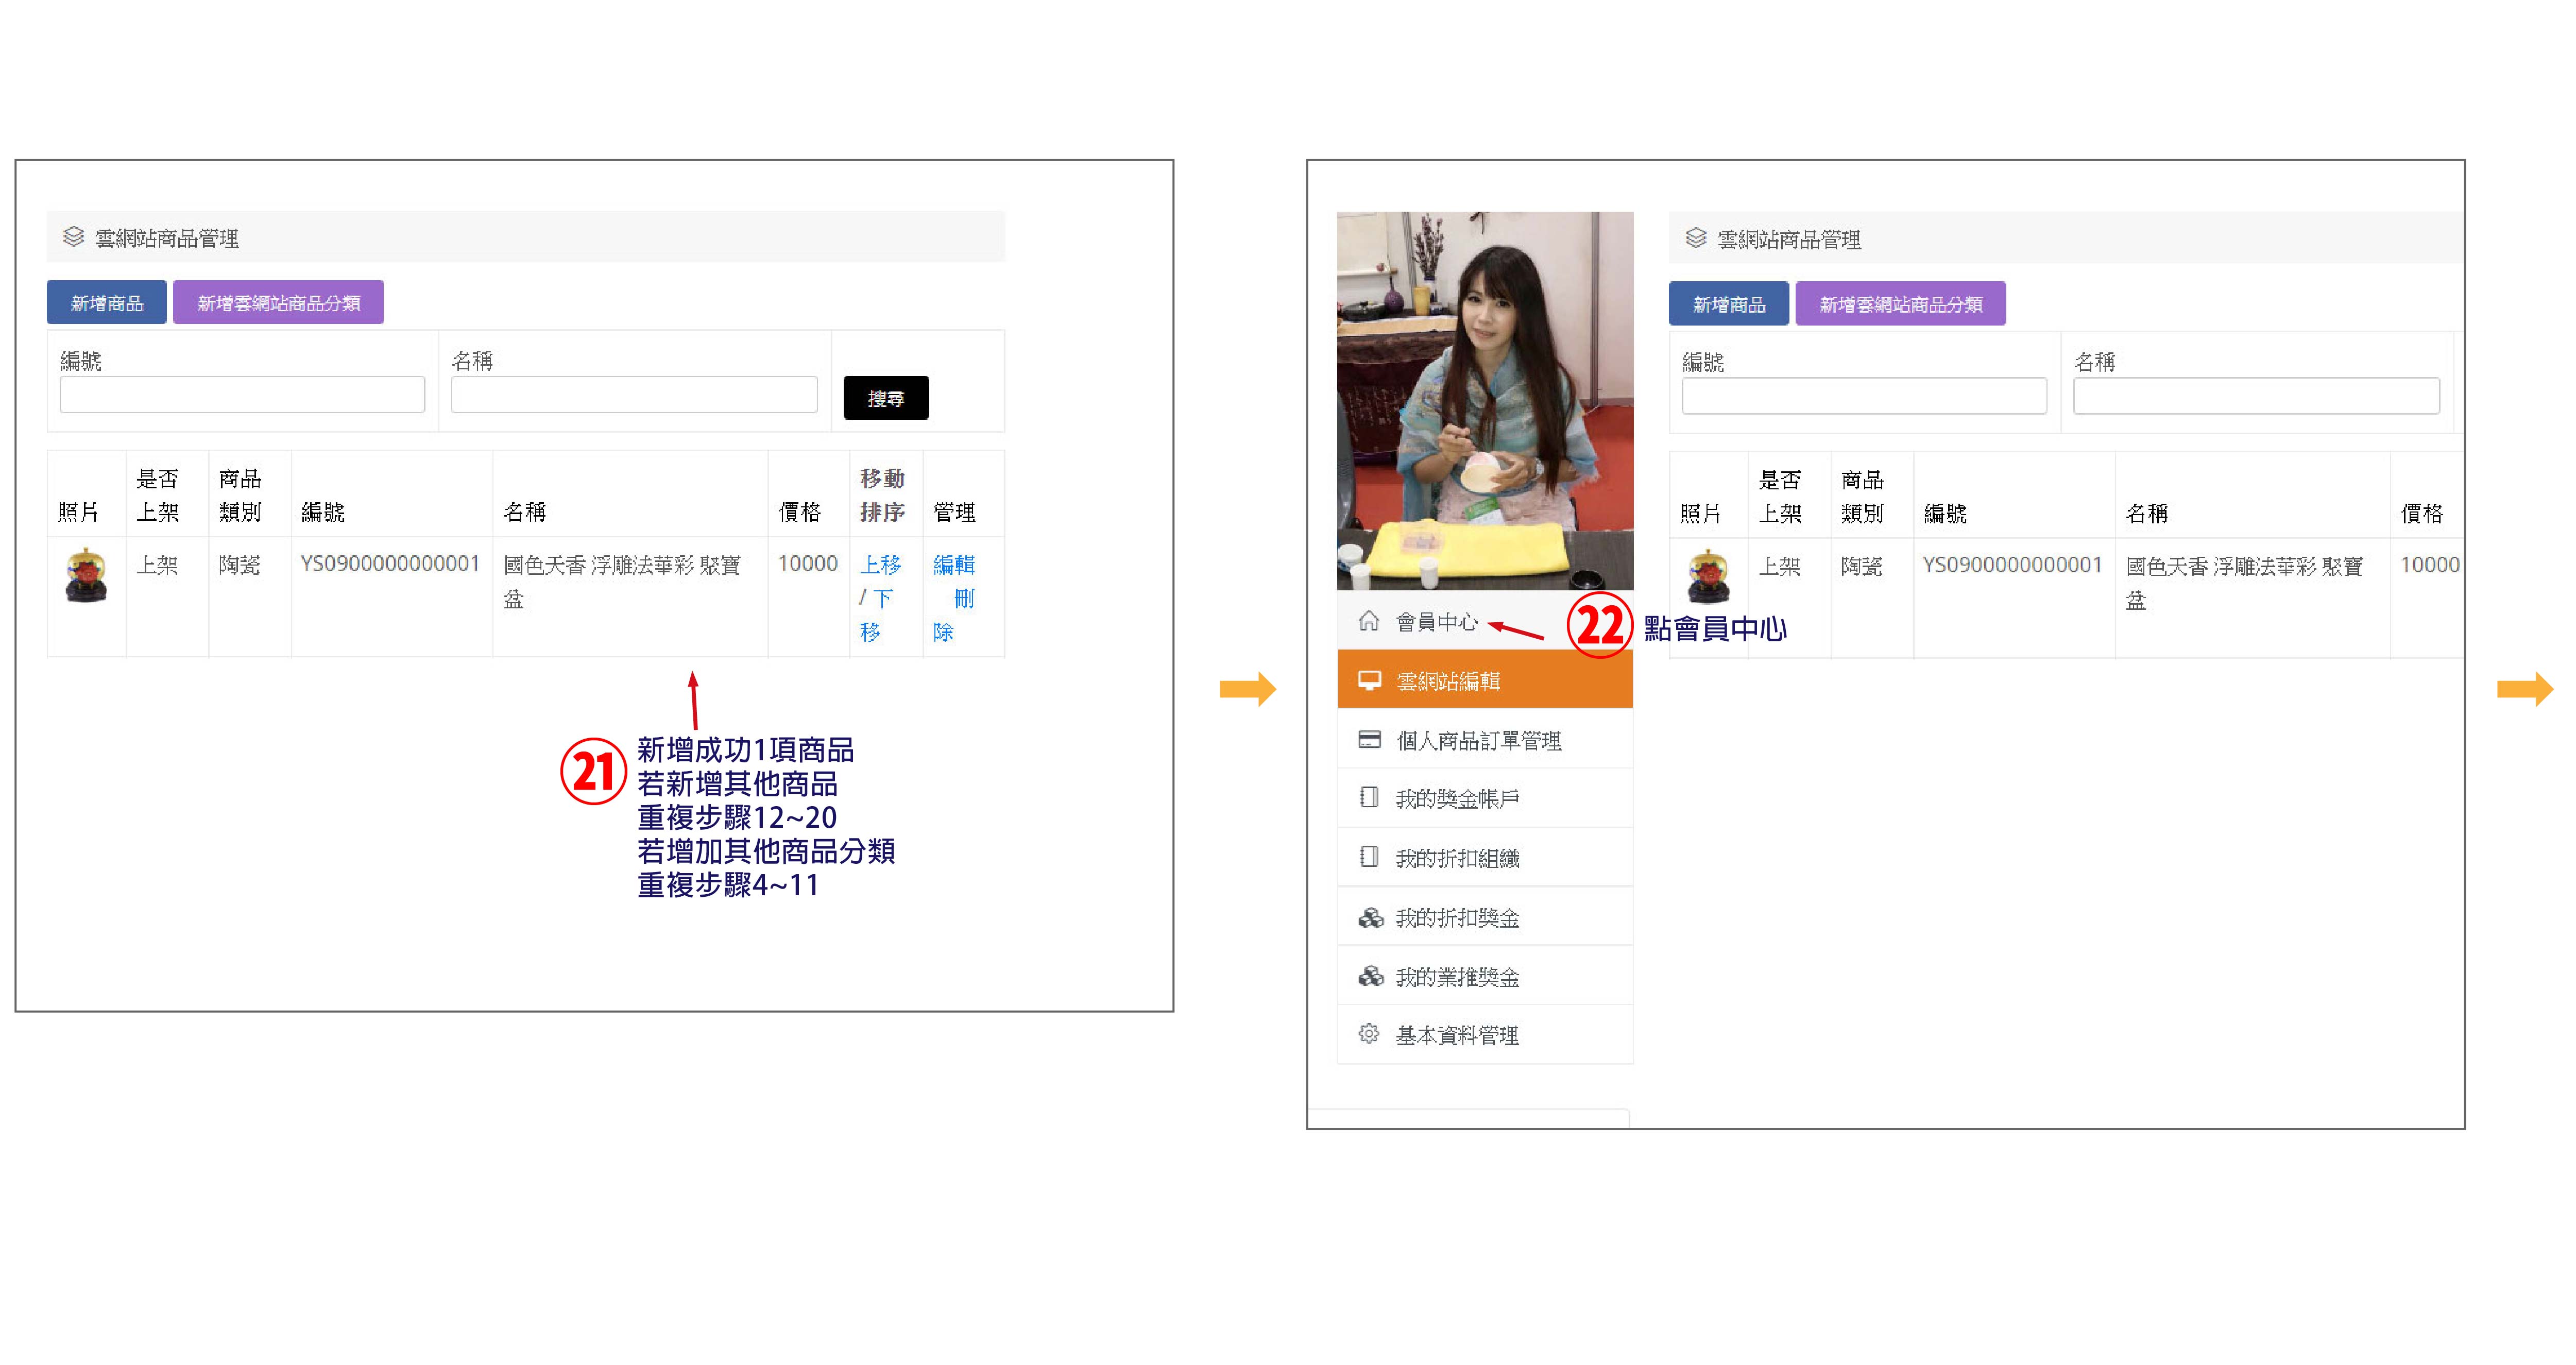Click price 10000 in left table
Screen dimensions: 2576x1365
tap(808, 563)
